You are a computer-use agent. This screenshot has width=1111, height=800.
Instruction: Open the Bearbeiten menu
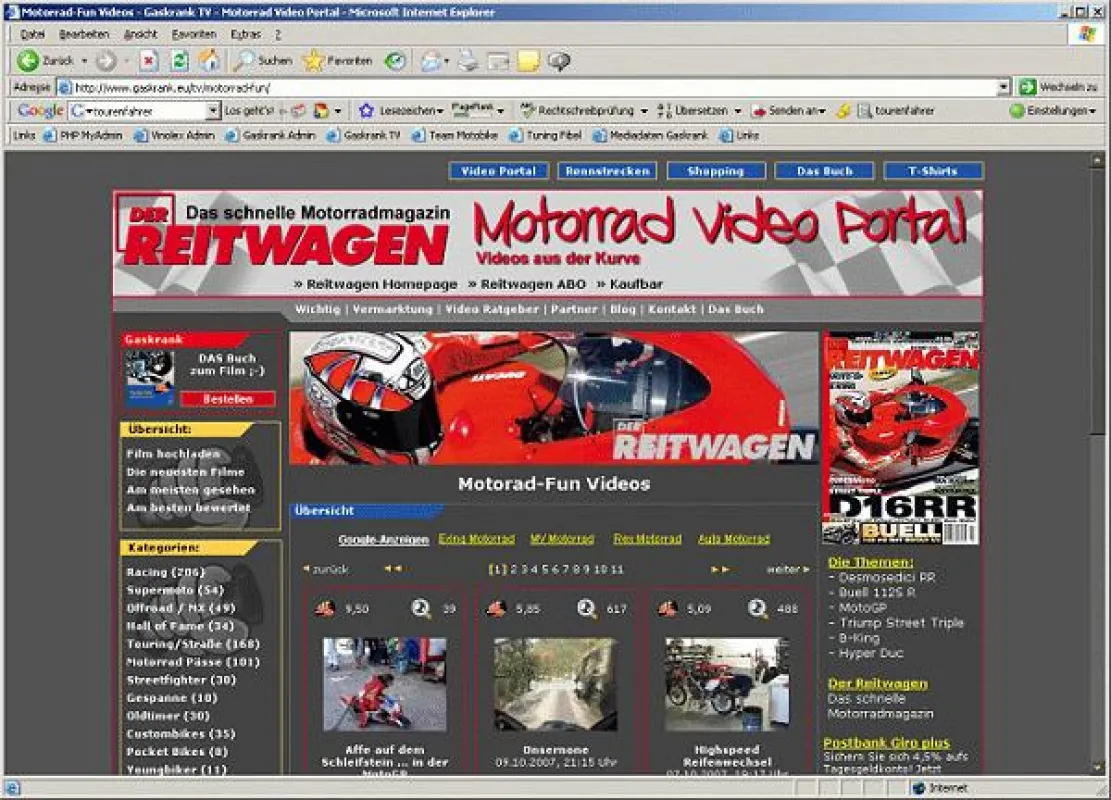(x=84, y=34)
